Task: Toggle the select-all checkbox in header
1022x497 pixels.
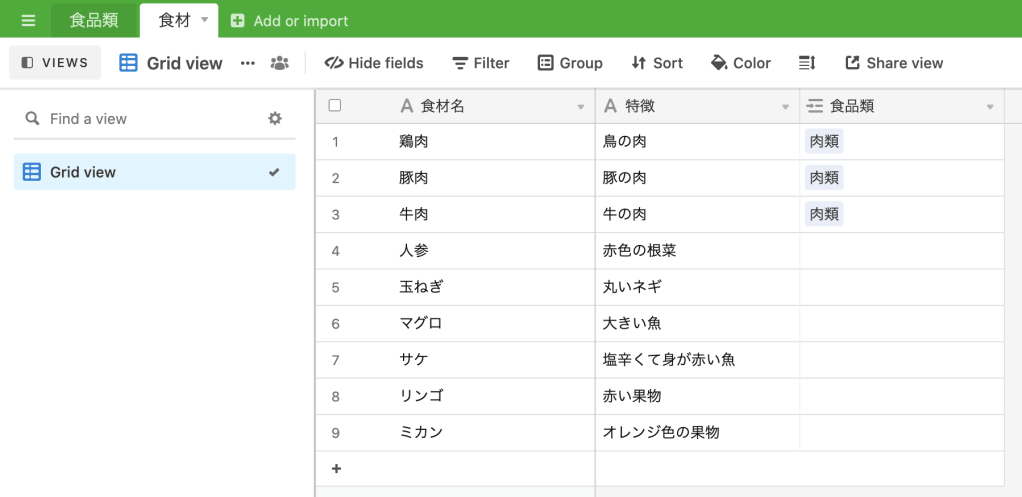Action: click(335, 106)
